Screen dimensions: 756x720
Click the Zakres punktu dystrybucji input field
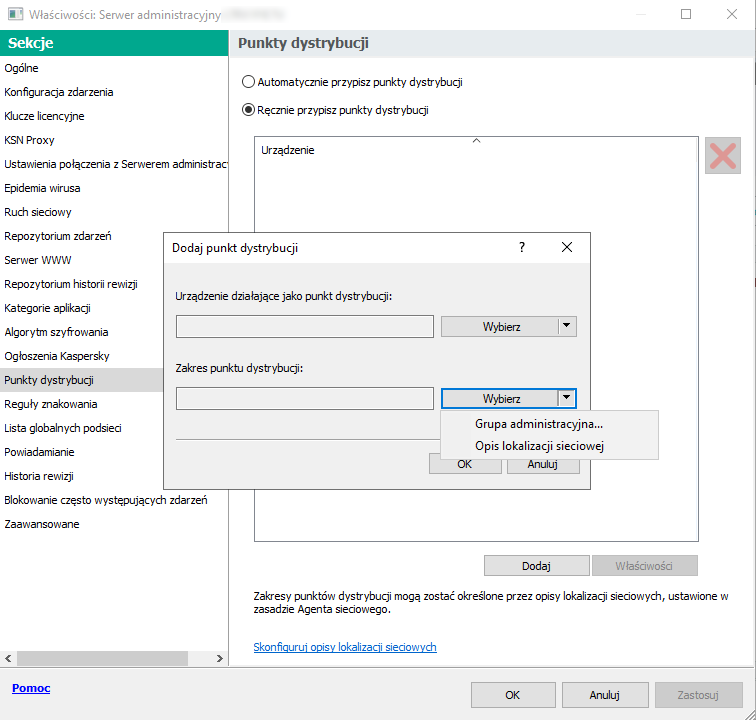pyautogui.click(x=304, y=398)
